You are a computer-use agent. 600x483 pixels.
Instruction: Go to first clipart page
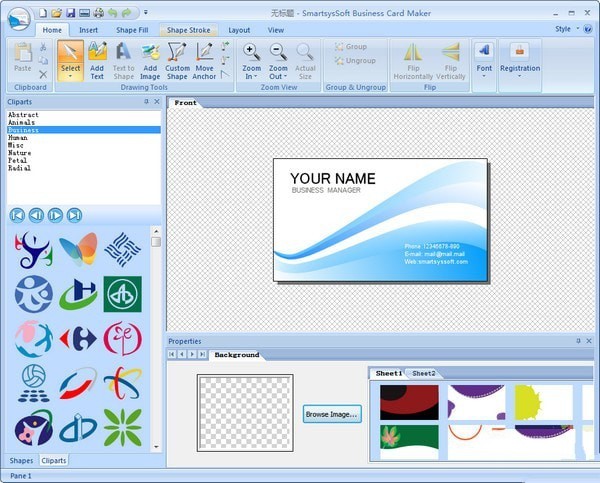pos(17,215)
